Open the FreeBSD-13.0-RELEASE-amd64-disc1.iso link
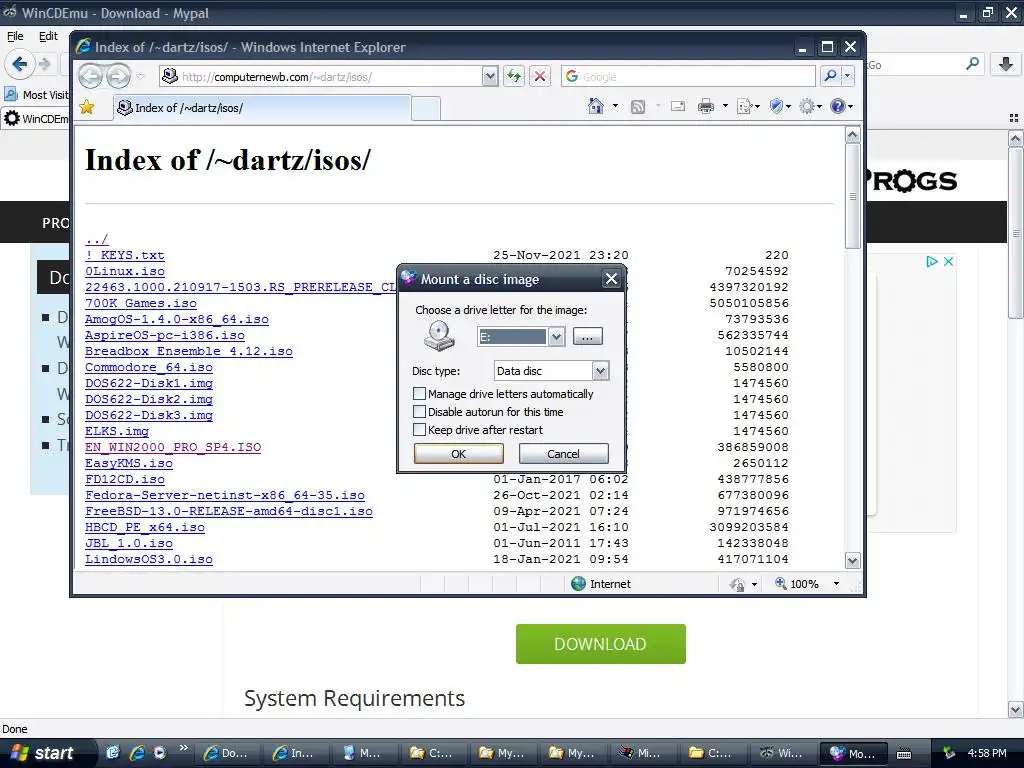 (229, 511)
